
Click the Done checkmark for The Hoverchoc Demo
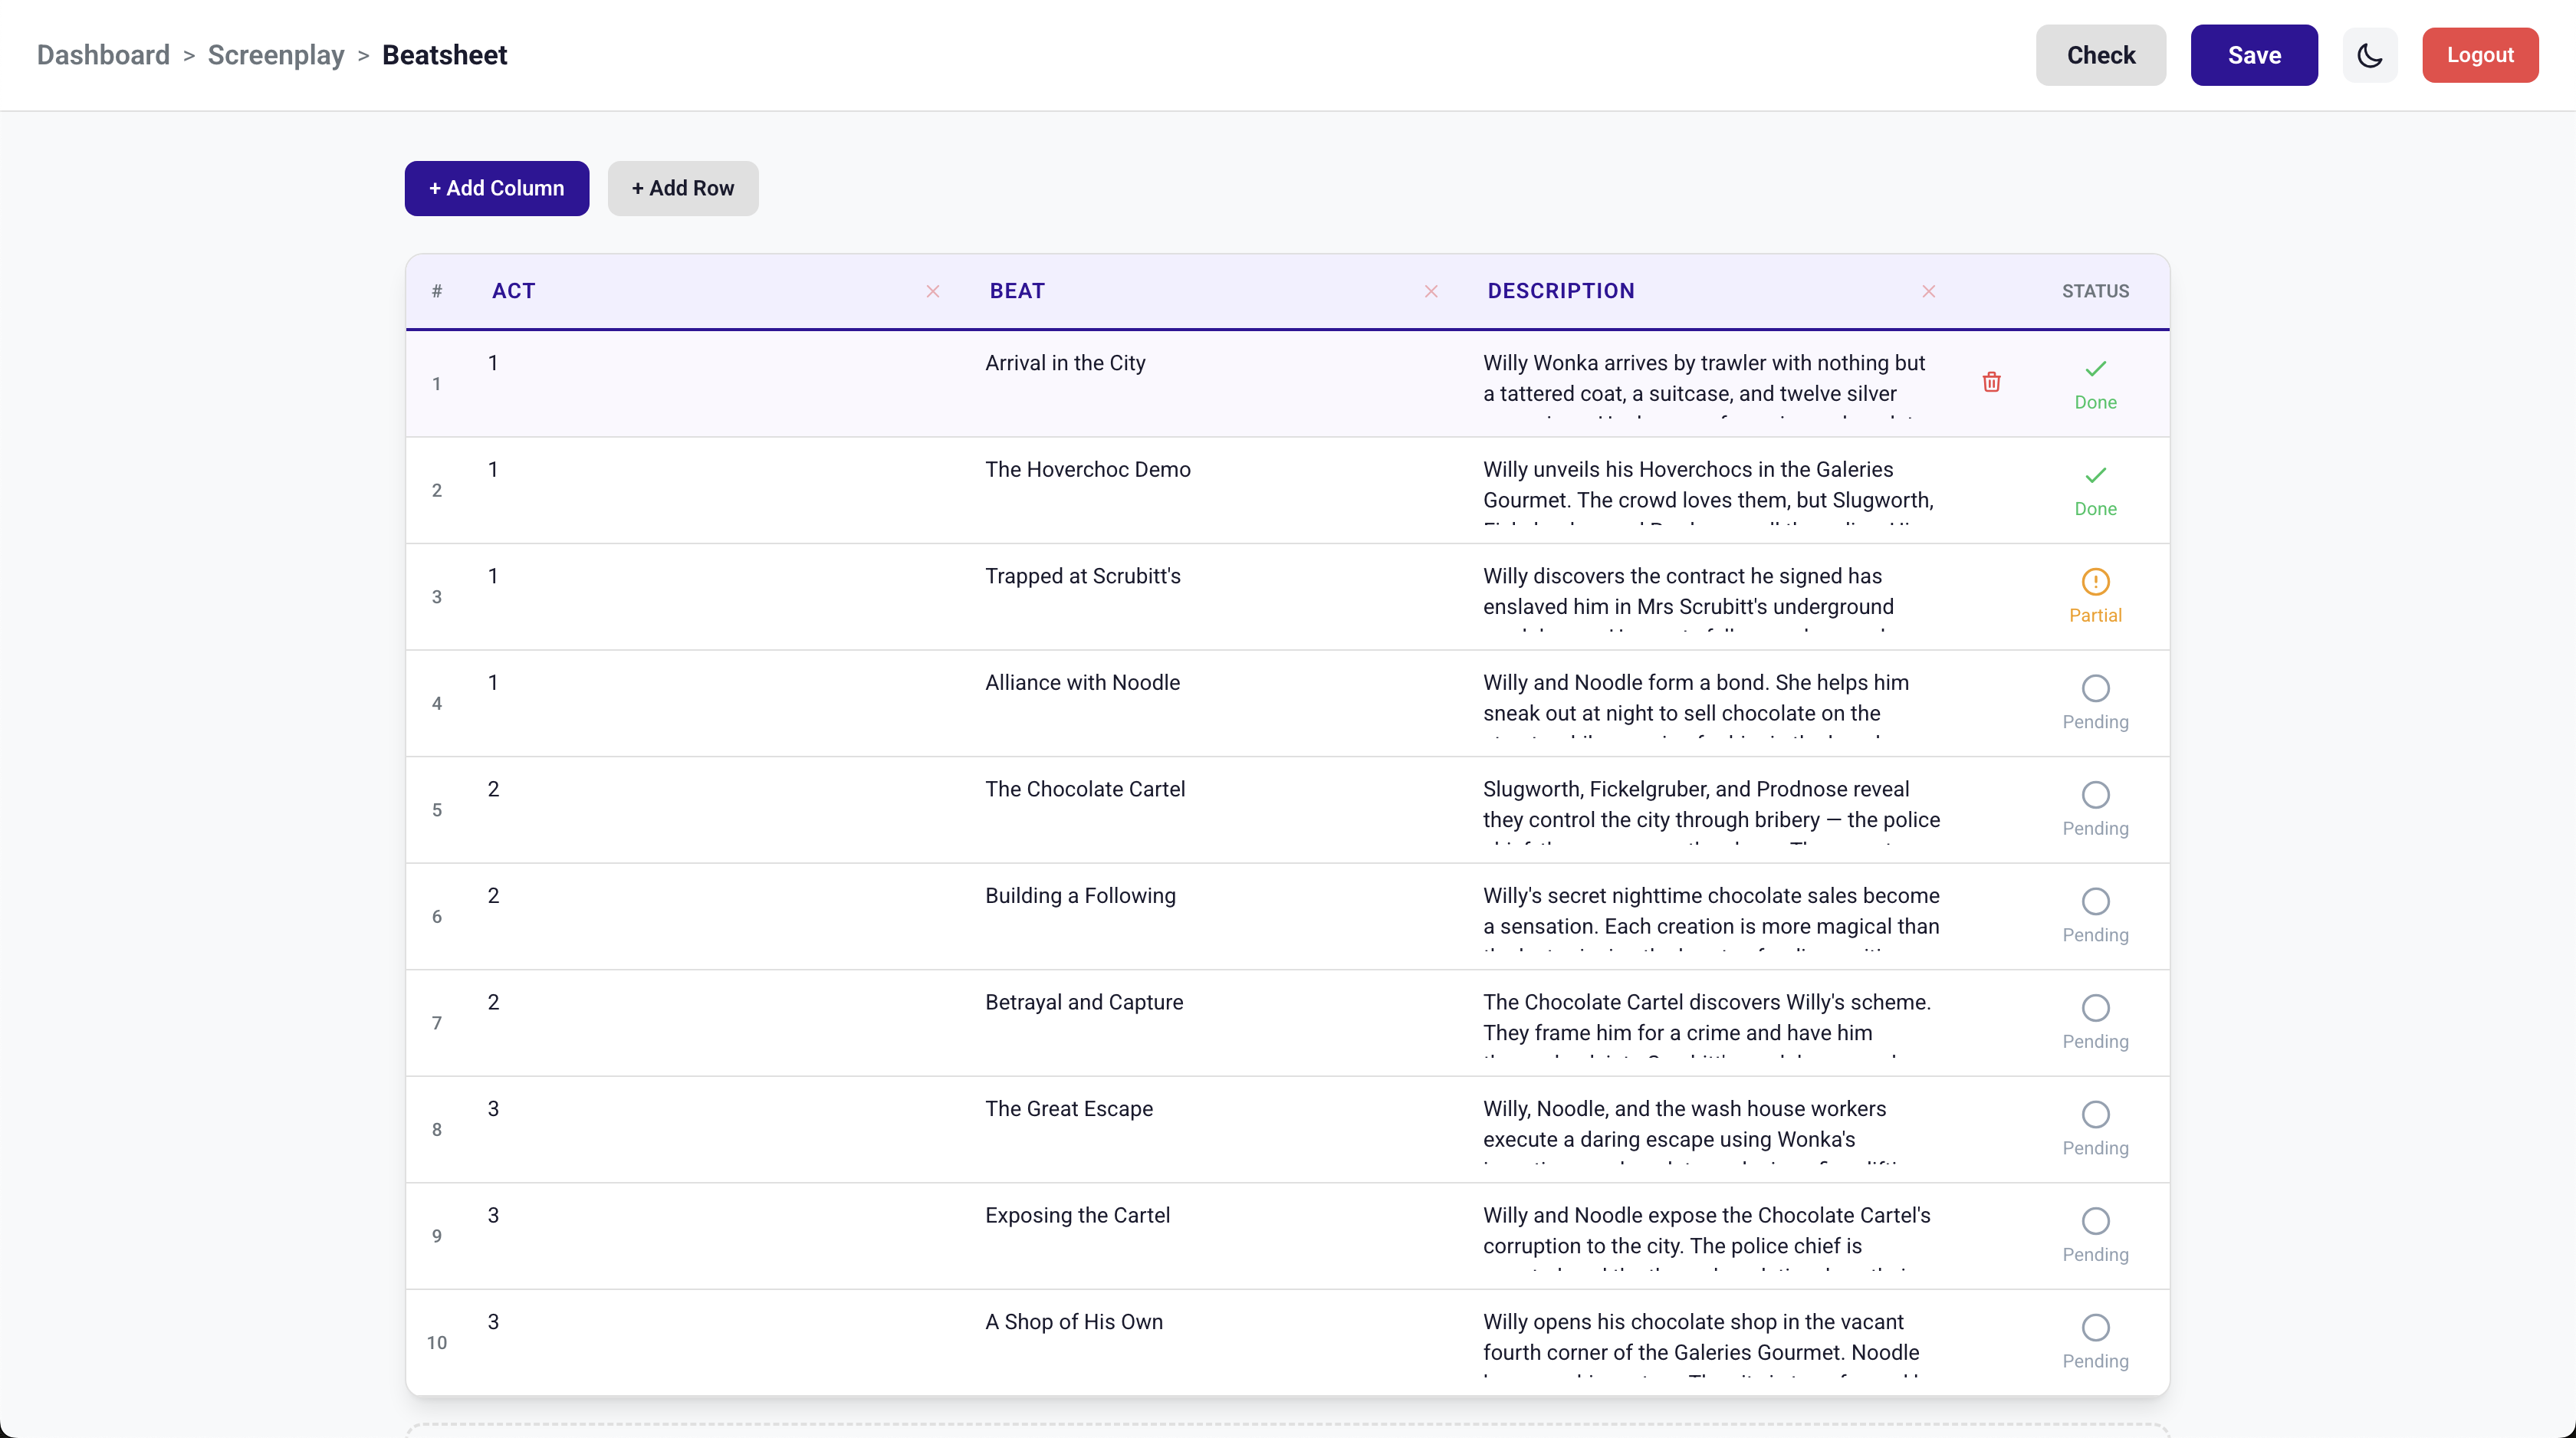pos(2095,476)
